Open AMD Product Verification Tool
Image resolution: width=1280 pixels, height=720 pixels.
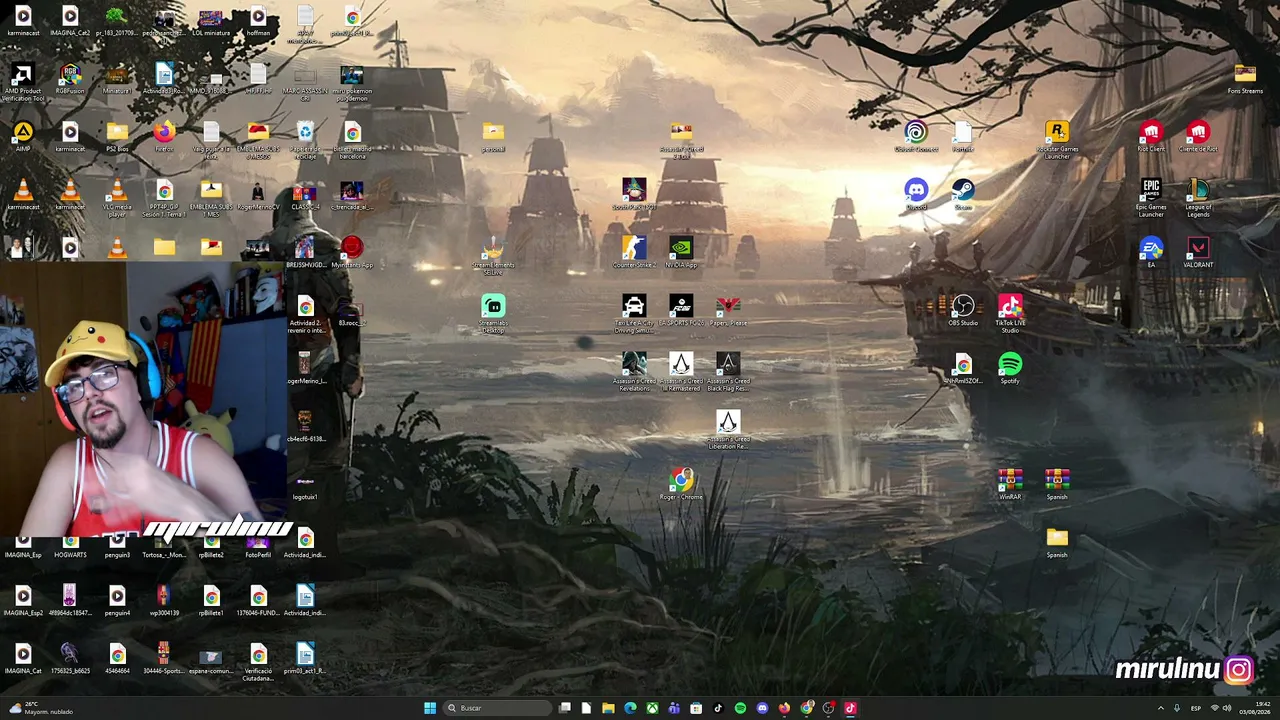click(23, 81)
